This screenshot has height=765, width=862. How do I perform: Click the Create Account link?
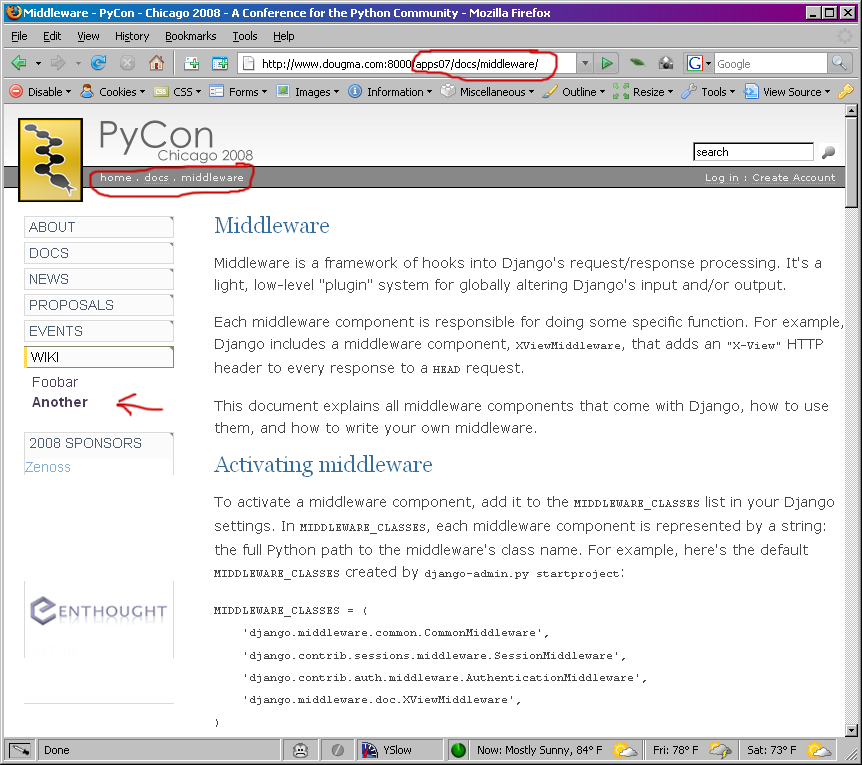click(x=793, y=178)
